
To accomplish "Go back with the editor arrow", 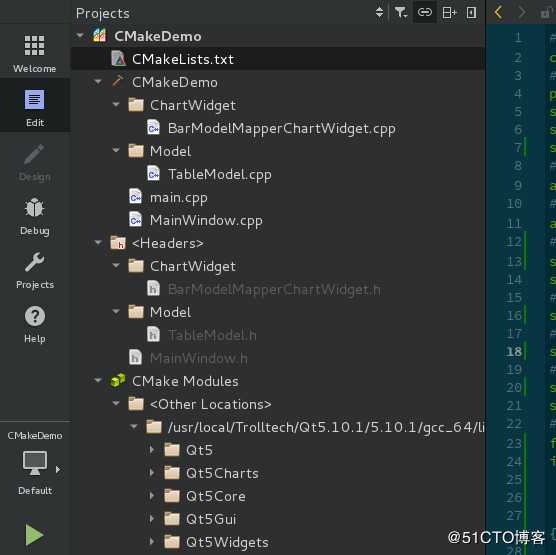I will coord(498,13).
